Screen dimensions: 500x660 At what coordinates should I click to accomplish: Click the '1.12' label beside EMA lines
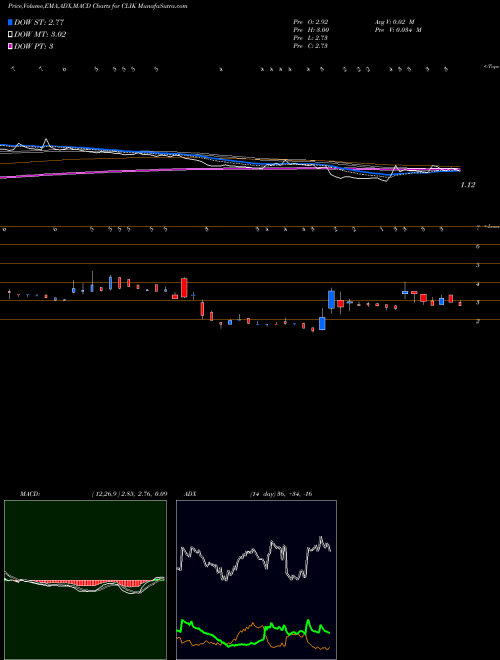click(x=468, y=185)
